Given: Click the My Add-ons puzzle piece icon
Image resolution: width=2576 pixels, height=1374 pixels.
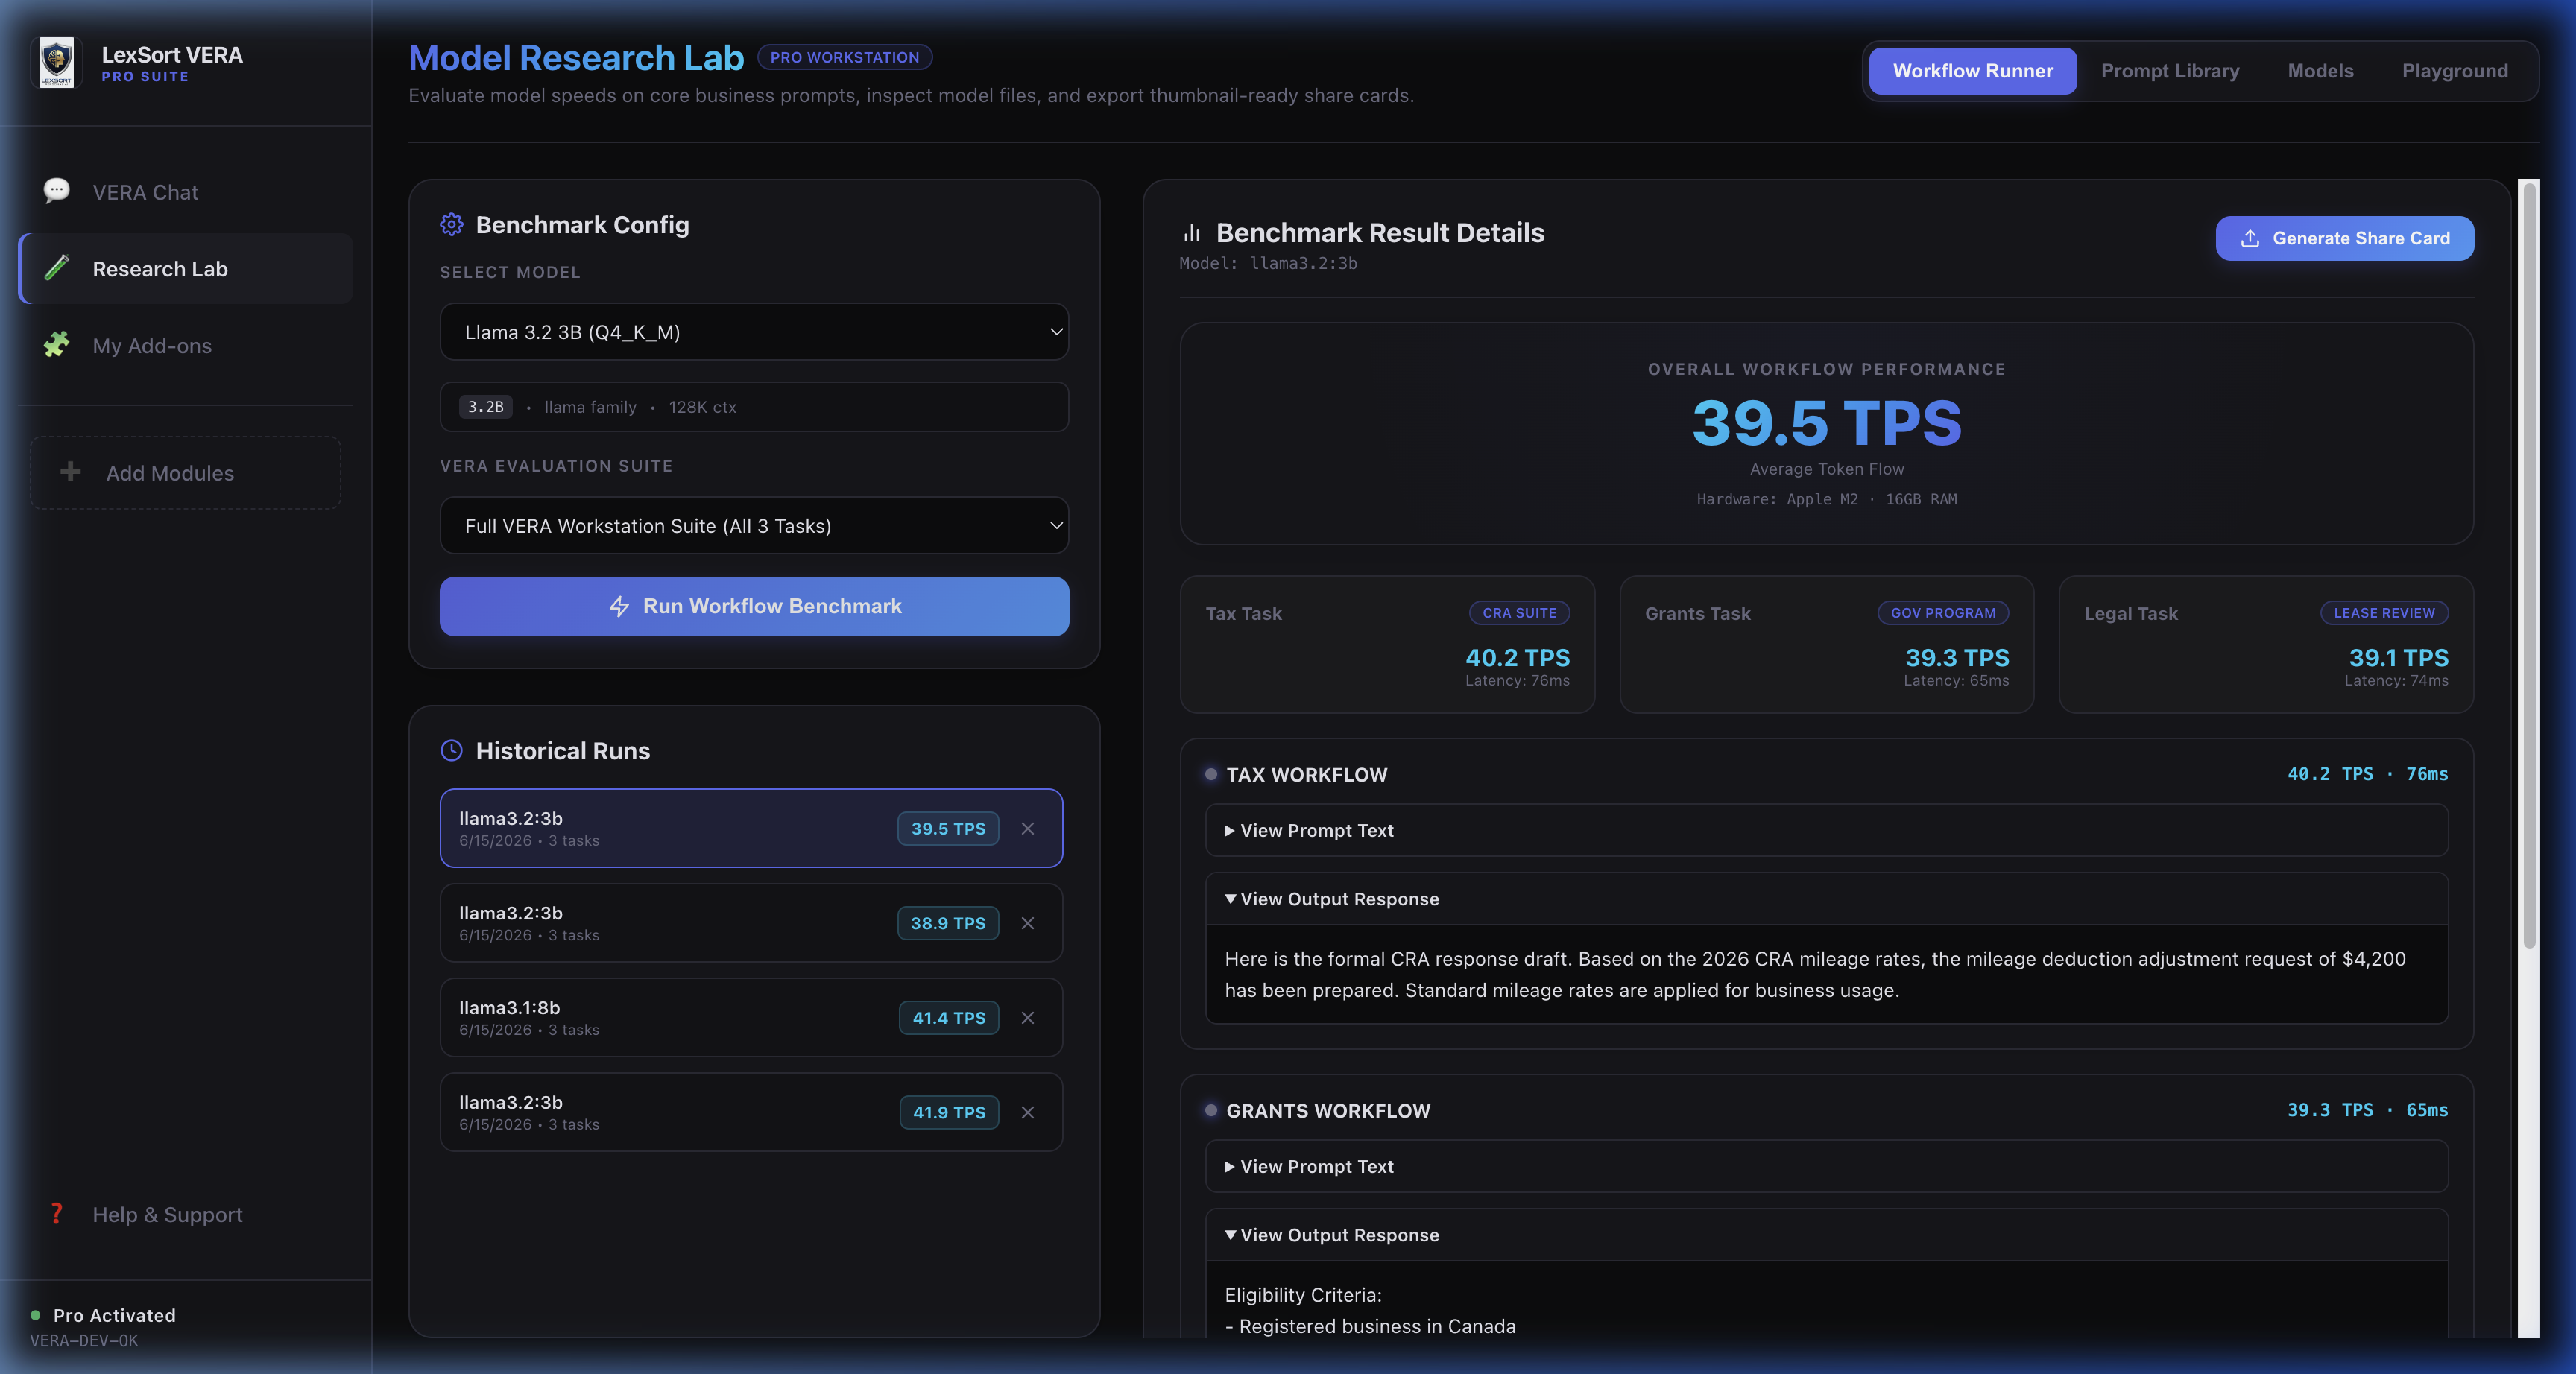Looking at the screenshot, I should (57, 345).
